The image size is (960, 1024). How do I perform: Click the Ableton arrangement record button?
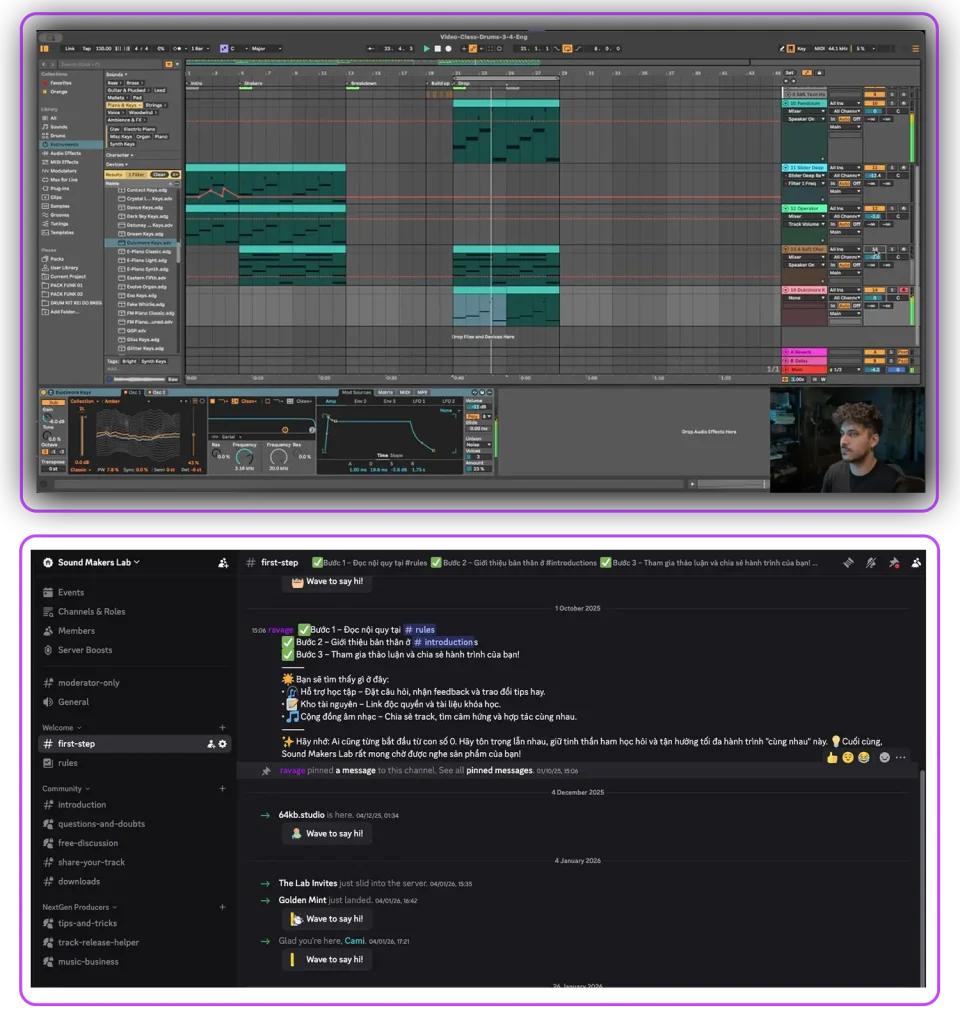[448, 48]
